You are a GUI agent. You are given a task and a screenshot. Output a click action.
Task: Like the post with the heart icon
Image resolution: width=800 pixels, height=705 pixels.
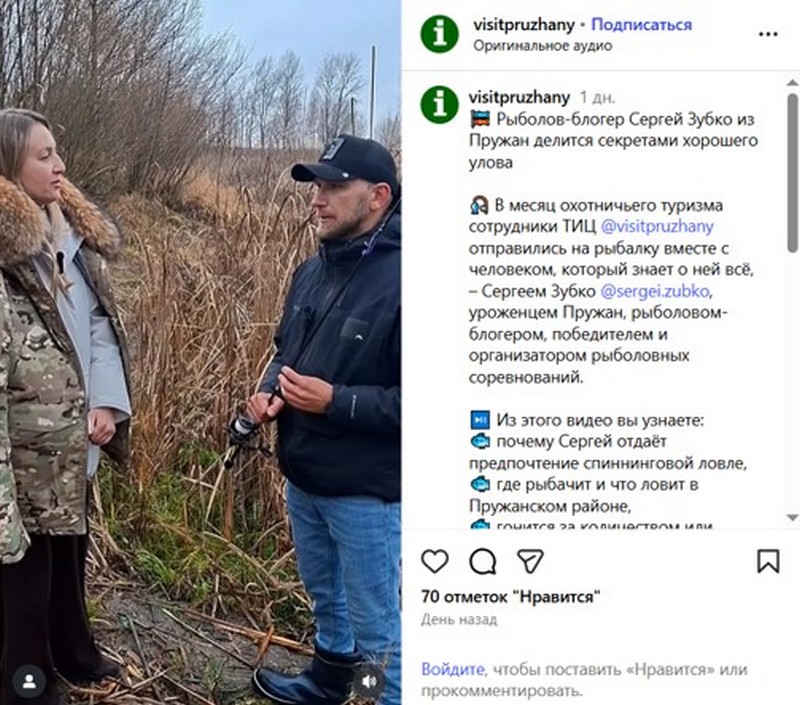[435, 561]
